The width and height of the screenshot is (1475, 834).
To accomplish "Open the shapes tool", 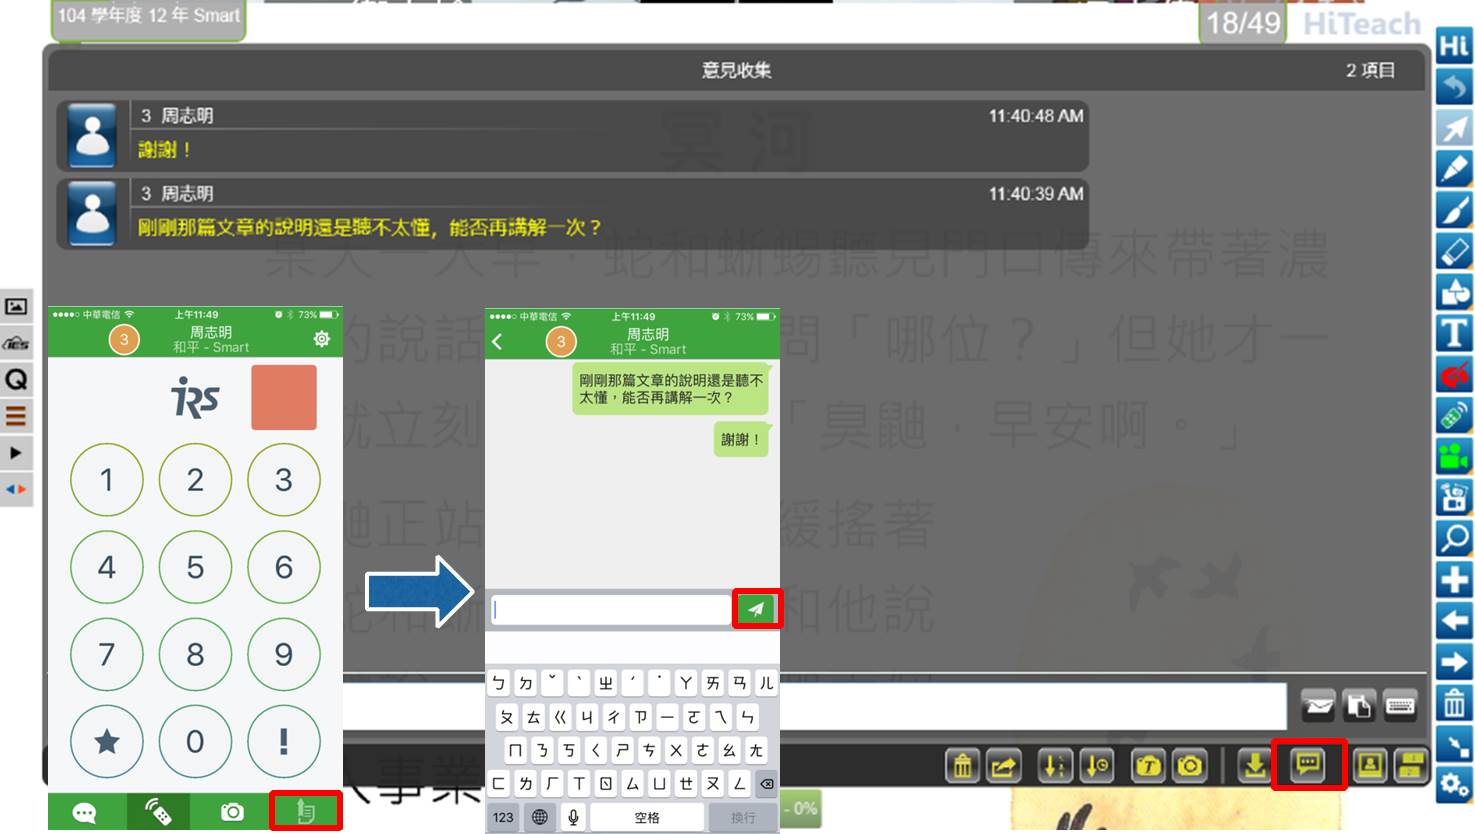I will 1454,292.
